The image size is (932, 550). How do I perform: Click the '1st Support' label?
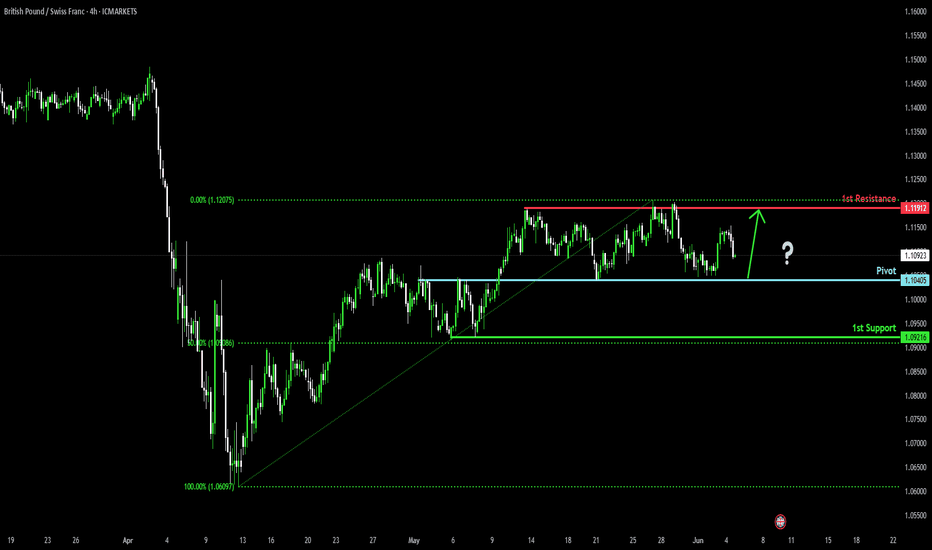coord(874,328)
